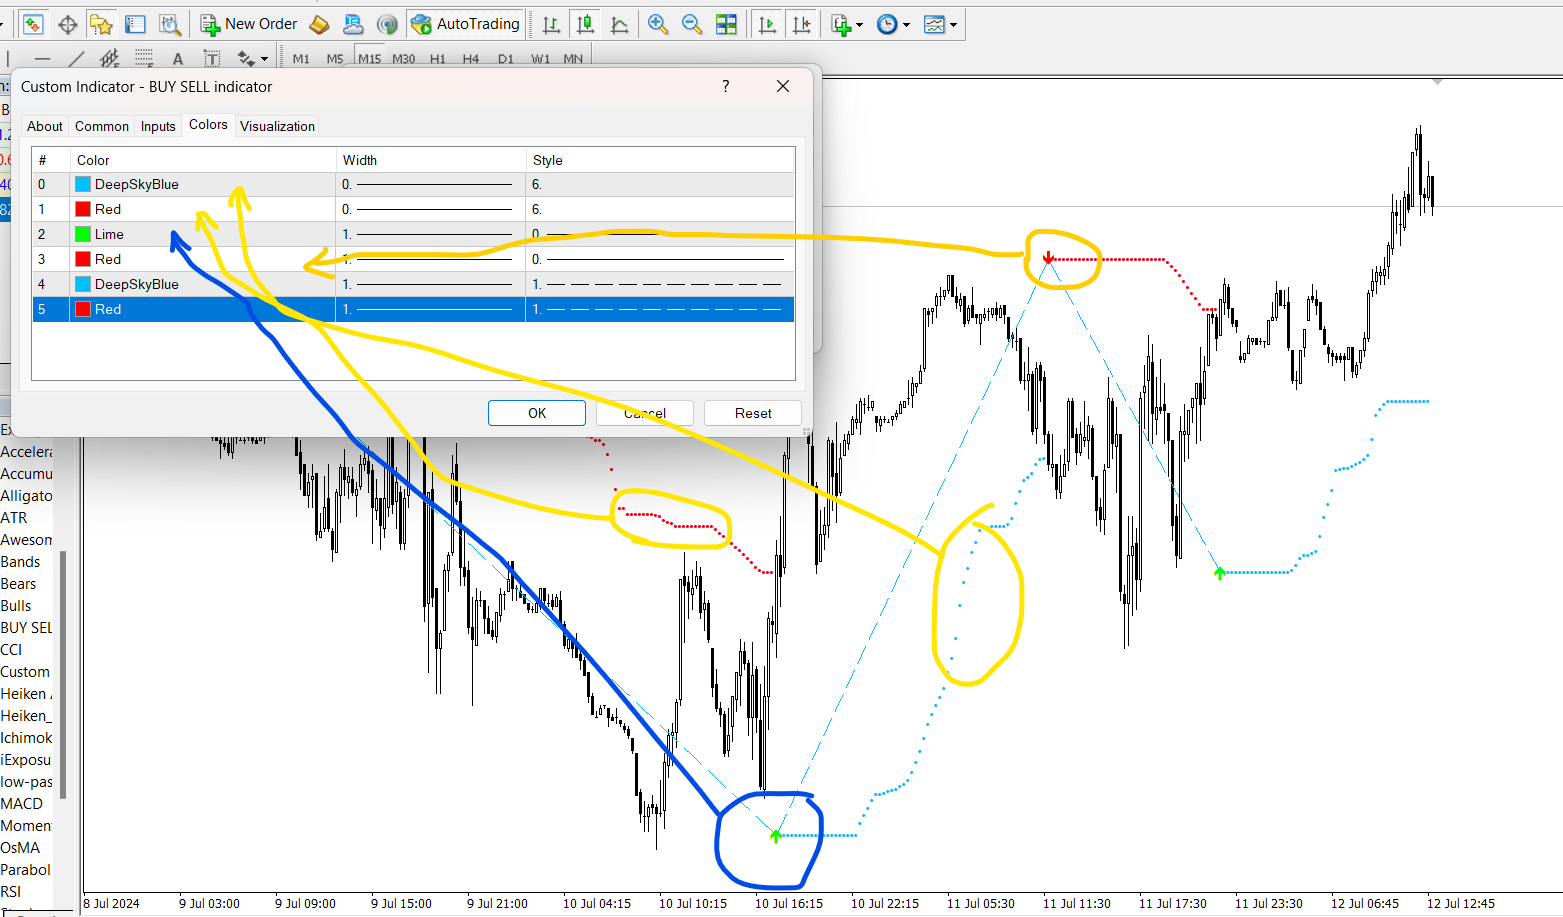This screenshot has height=917, width=1563.
Task: Select the Fibonacci retracement tool
Action: tap(144, 59)
